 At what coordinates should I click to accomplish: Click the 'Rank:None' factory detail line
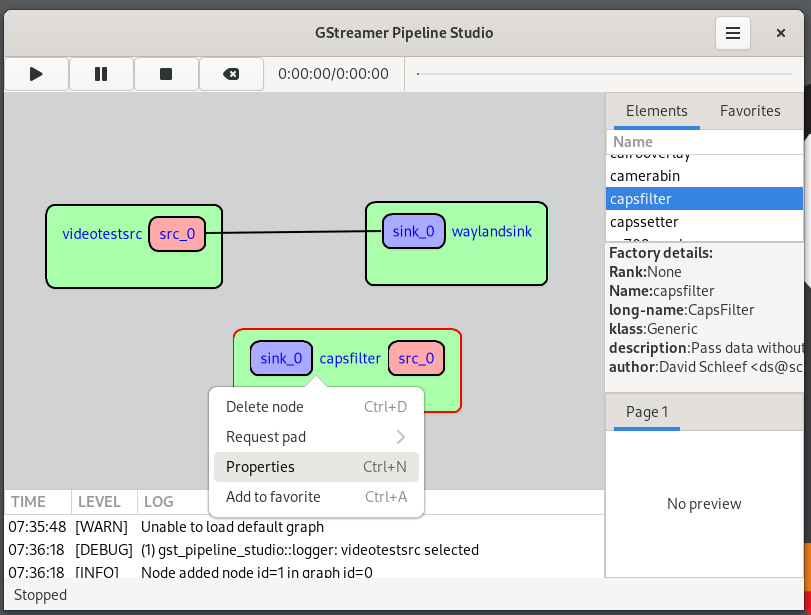[645, 272]
